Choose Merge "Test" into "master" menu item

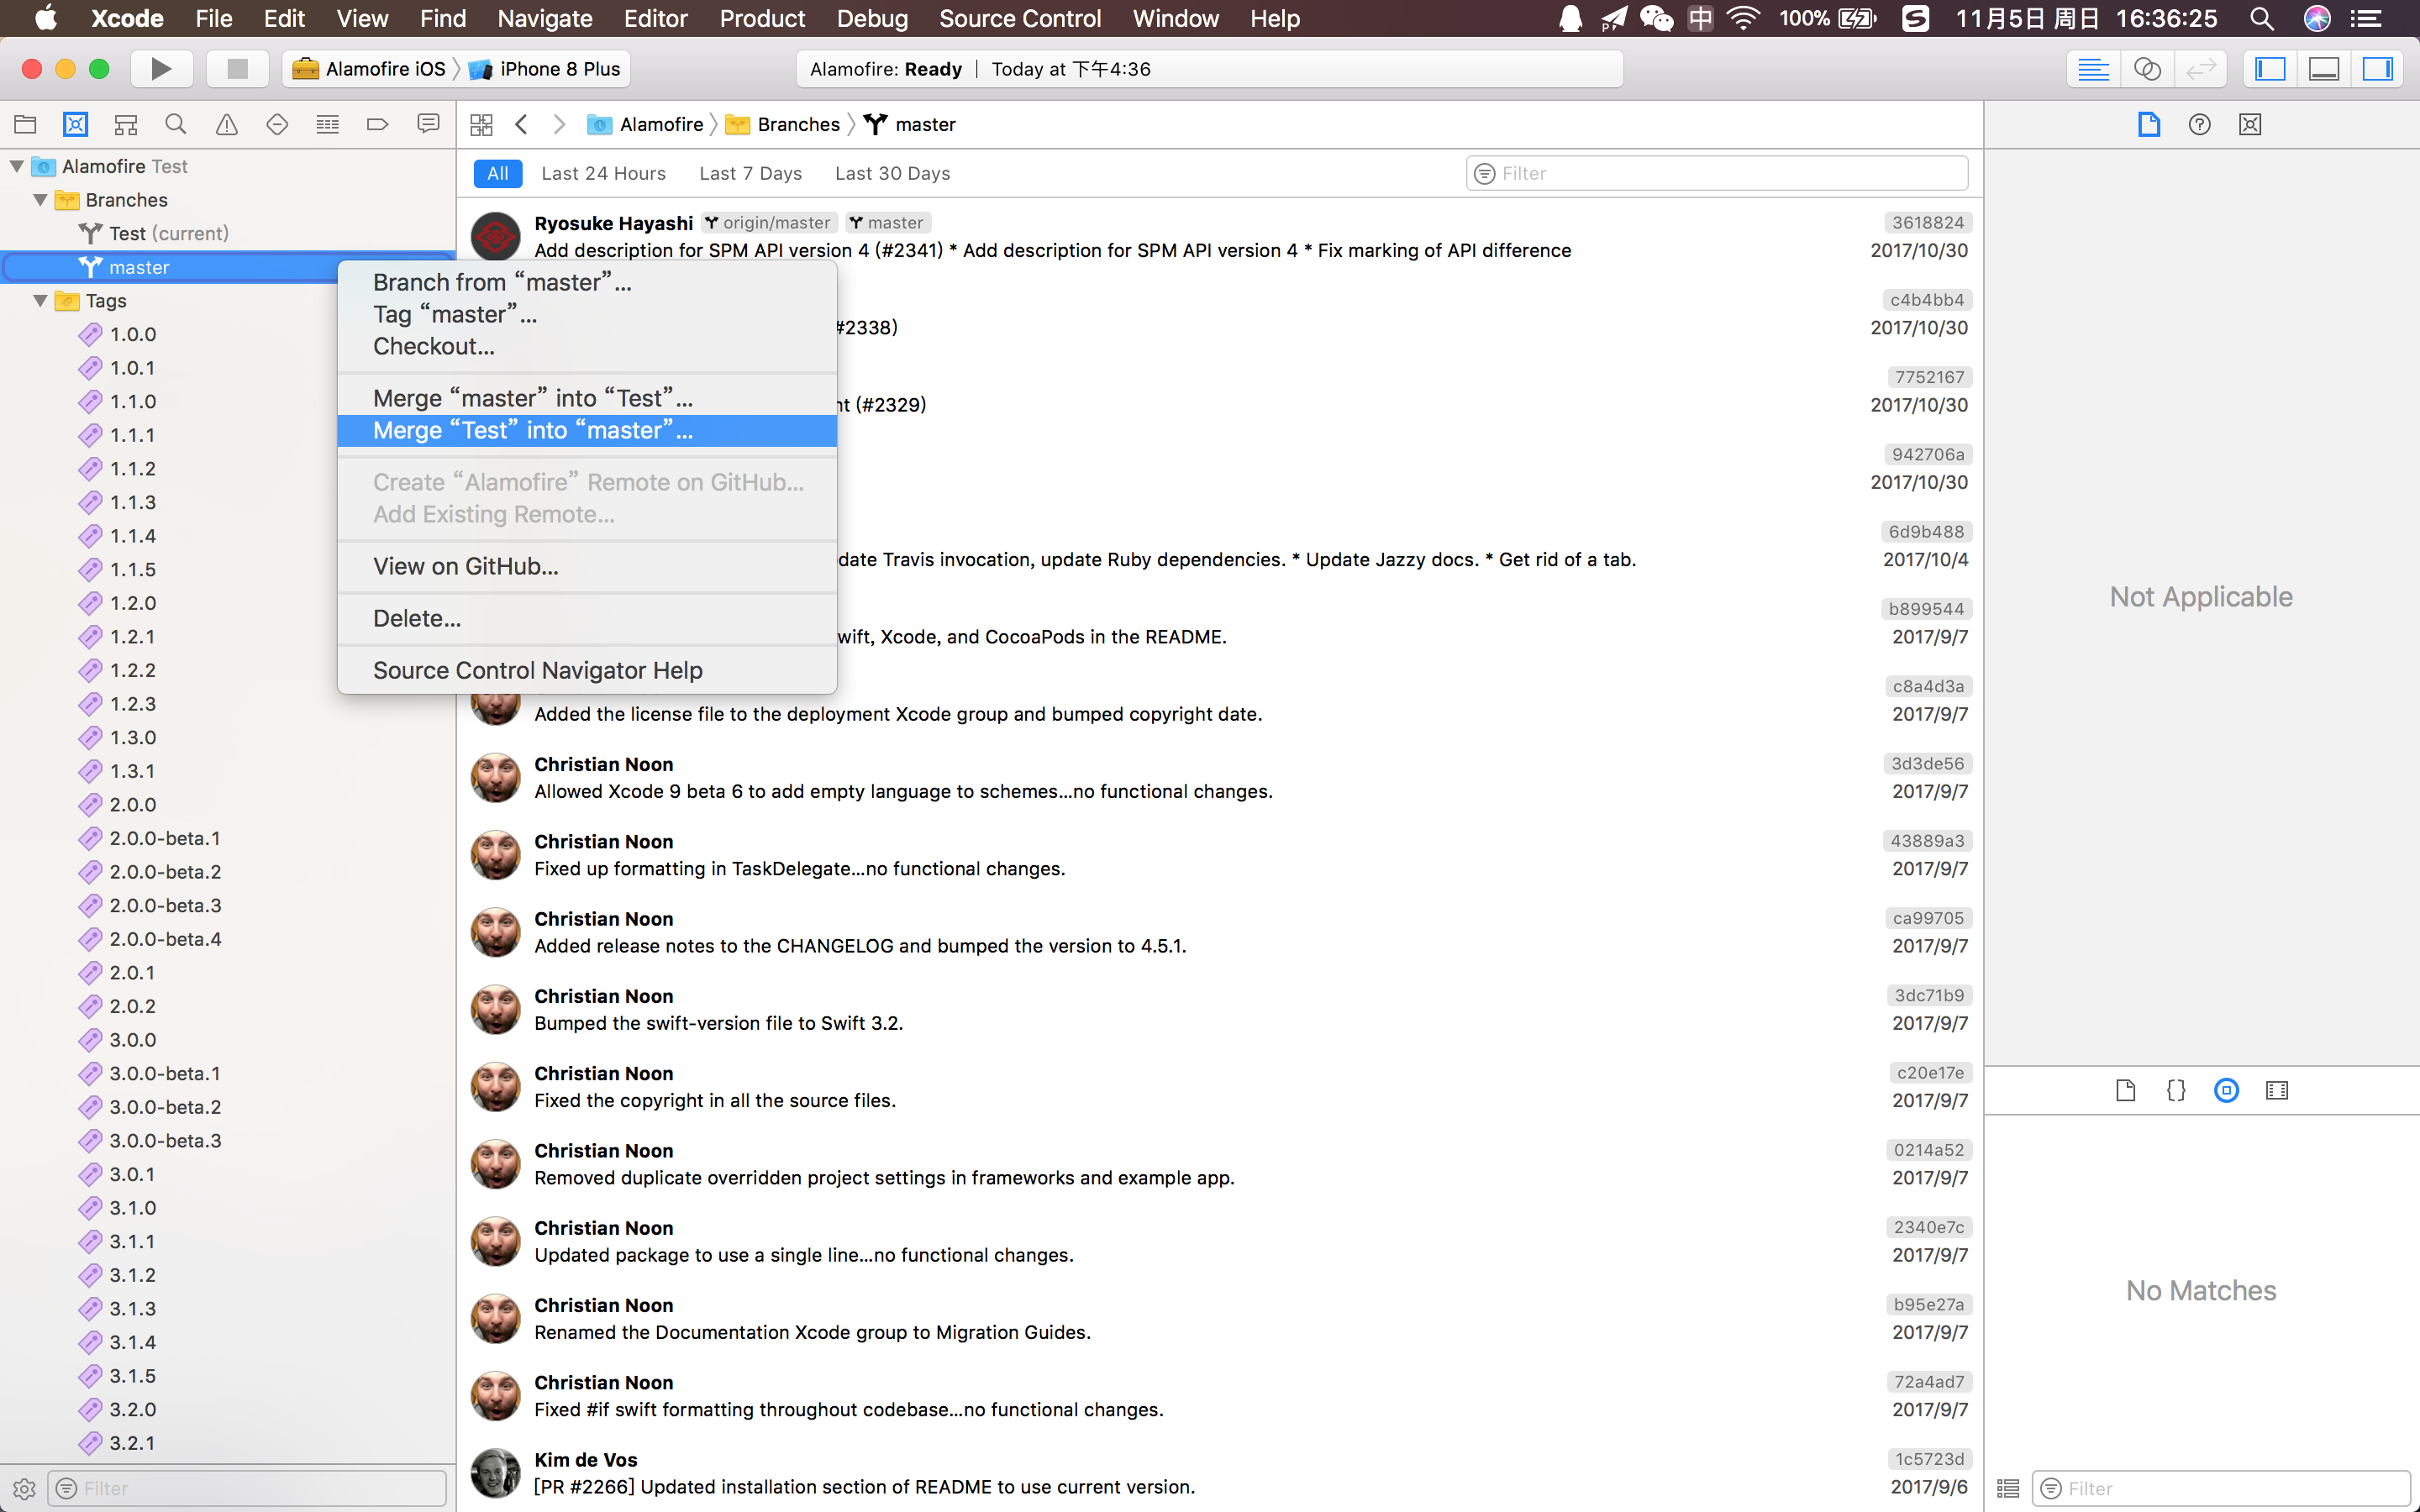point(533,431)
